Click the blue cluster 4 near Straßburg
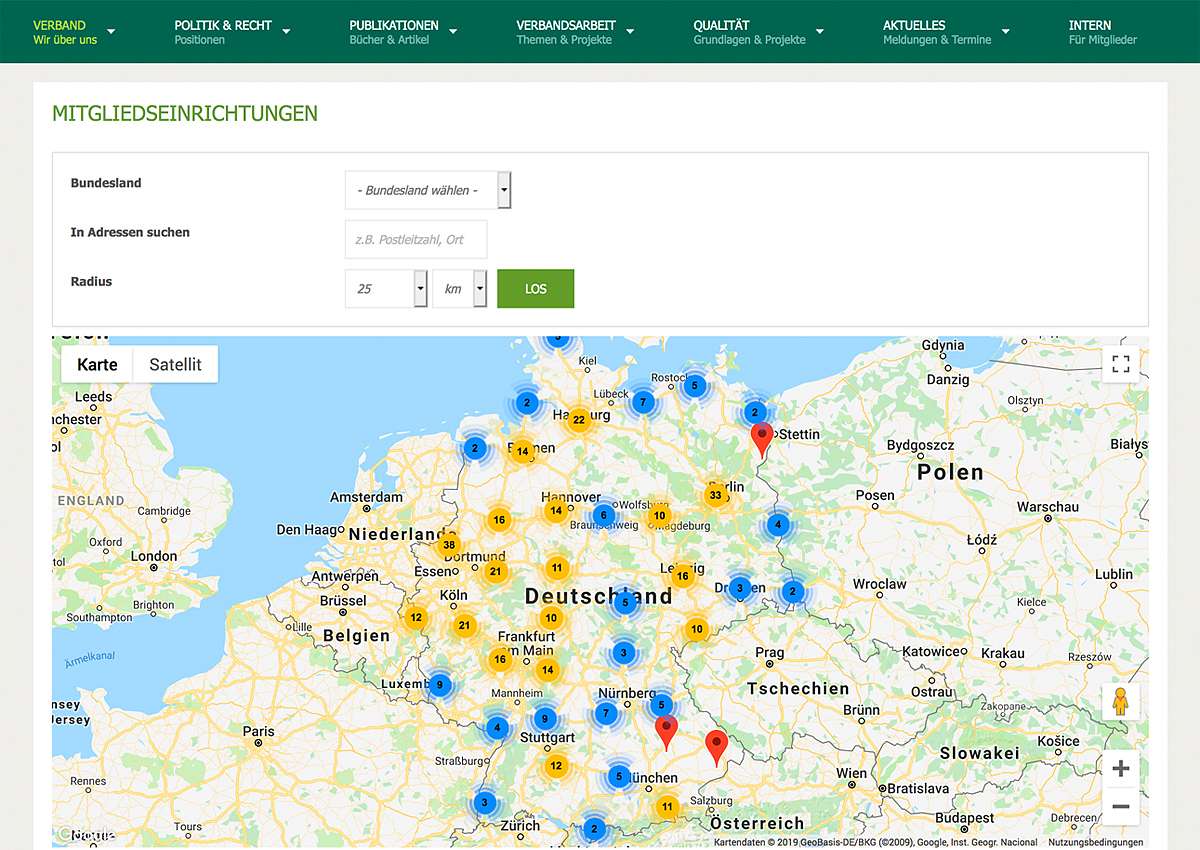This screenshot has width=1200, height=850. (497, 728)
